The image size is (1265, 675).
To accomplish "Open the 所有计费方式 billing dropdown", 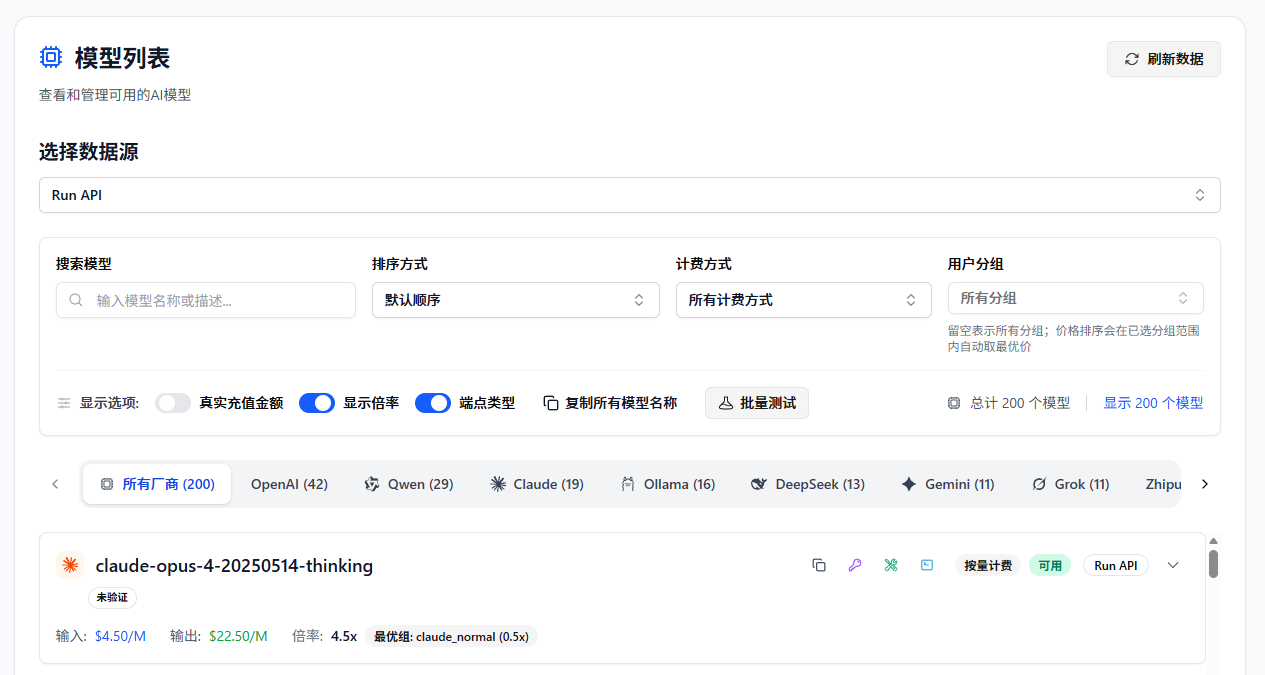I will pos(803,300).
